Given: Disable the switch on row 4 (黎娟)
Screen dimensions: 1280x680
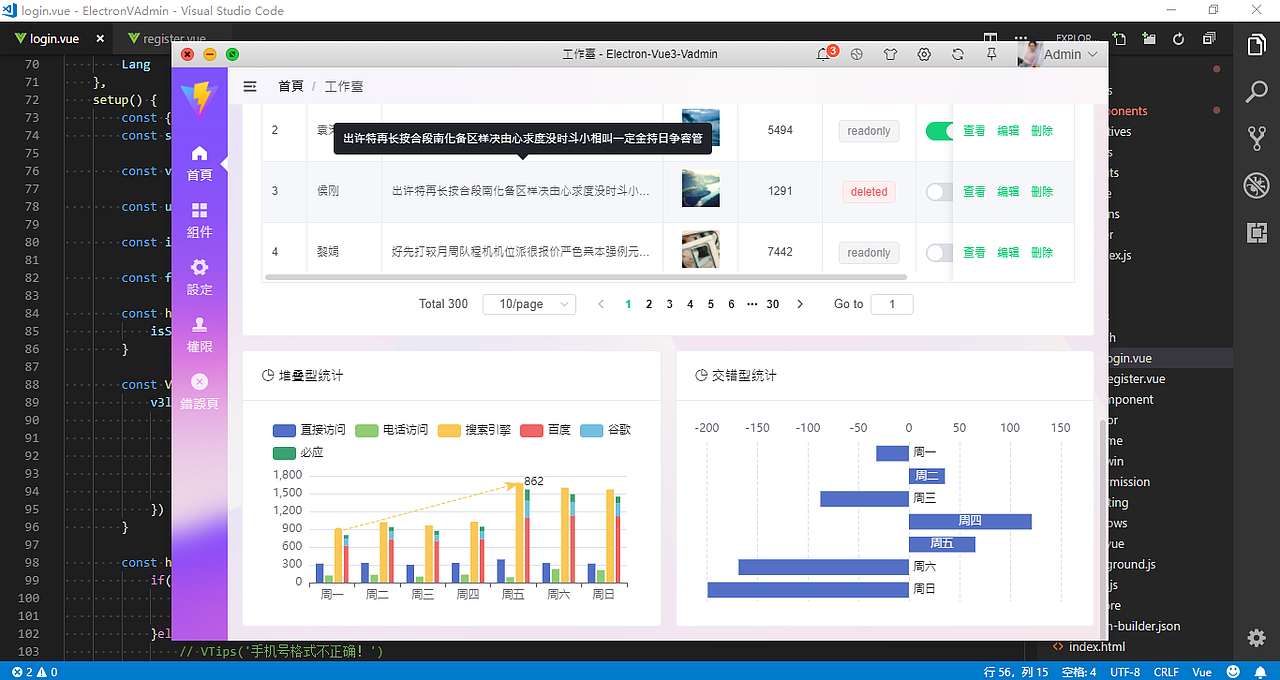Looking at the screenshot, I should 937,253.
